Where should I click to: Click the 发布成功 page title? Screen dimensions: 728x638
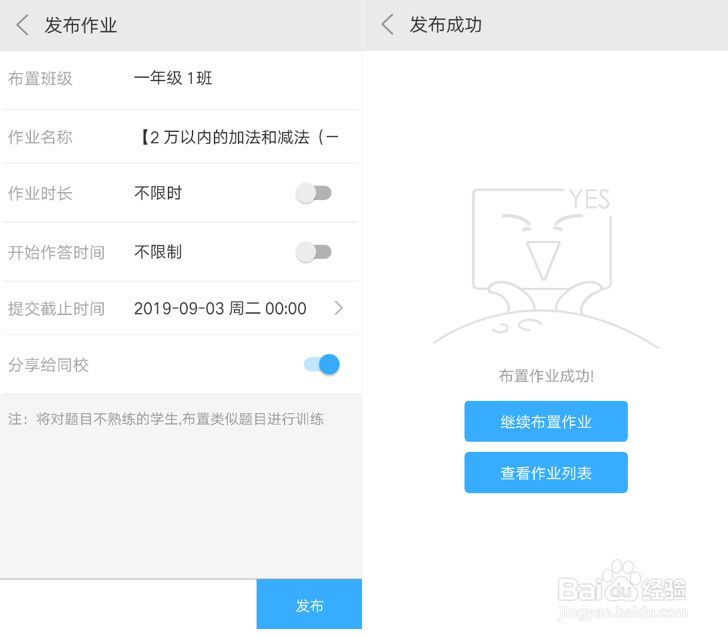click(x=446, y=25)
